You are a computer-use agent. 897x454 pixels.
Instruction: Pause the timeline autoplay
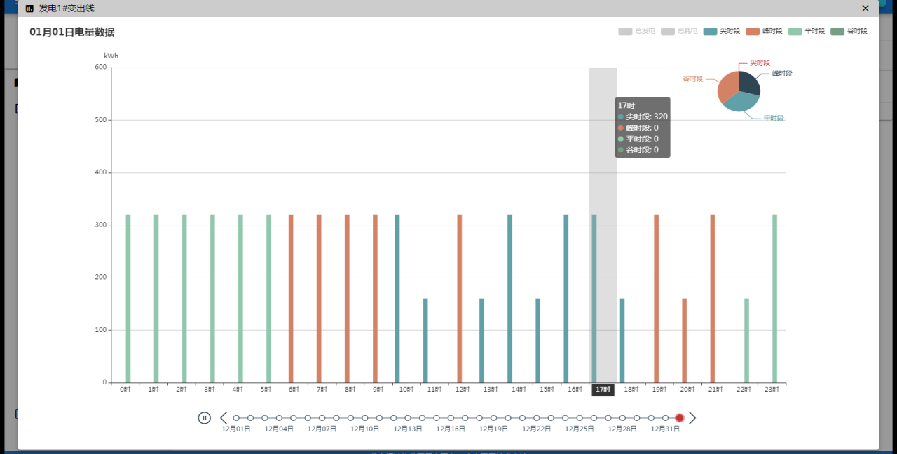[x=204, y=418]
